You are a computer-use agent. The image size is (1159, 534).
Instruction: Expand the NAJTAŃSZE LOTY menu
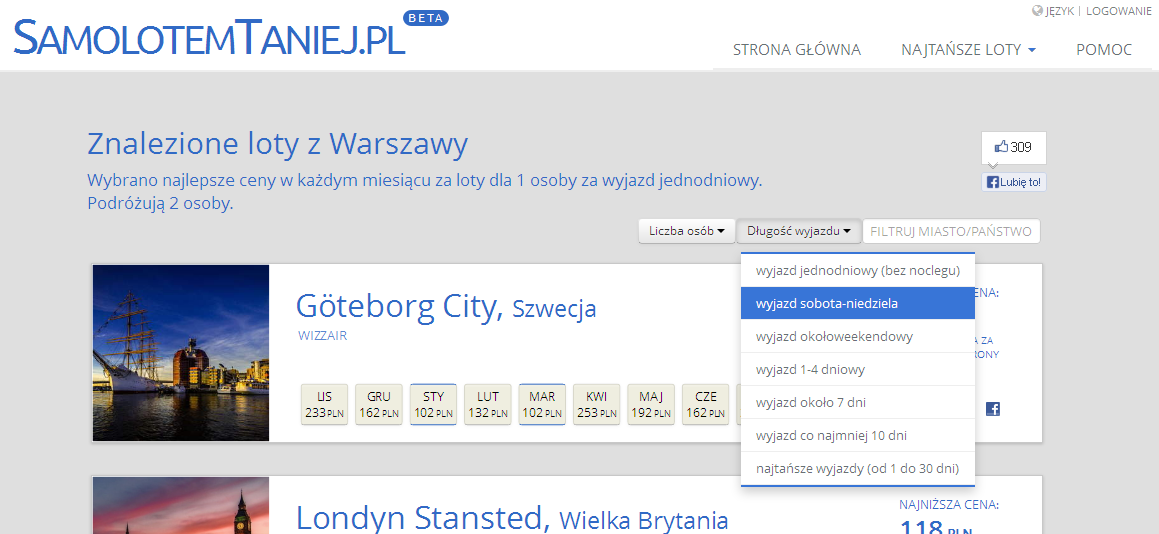point(968,50)
